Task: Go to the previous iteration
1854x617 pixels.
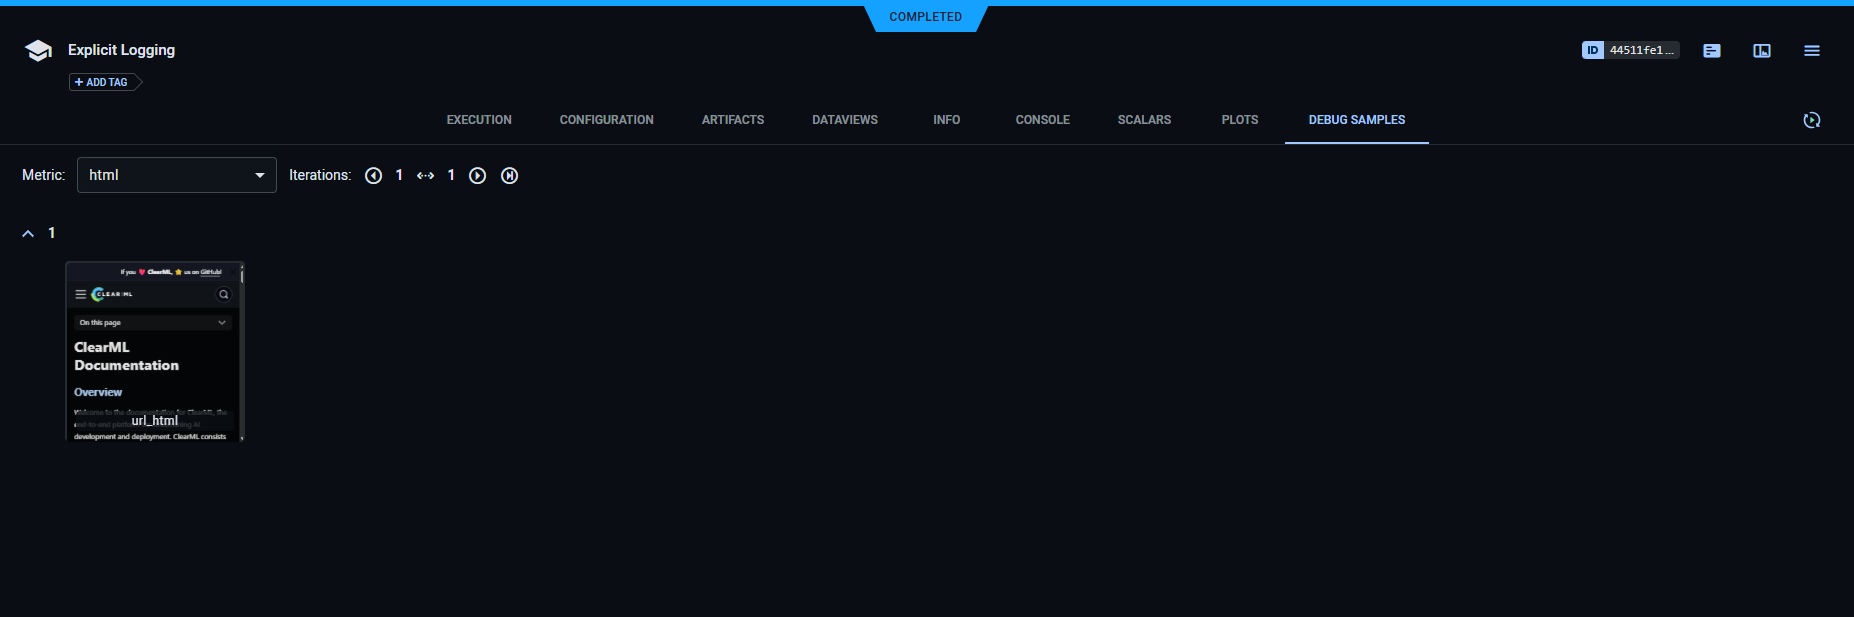Action: tap(374, 176)
